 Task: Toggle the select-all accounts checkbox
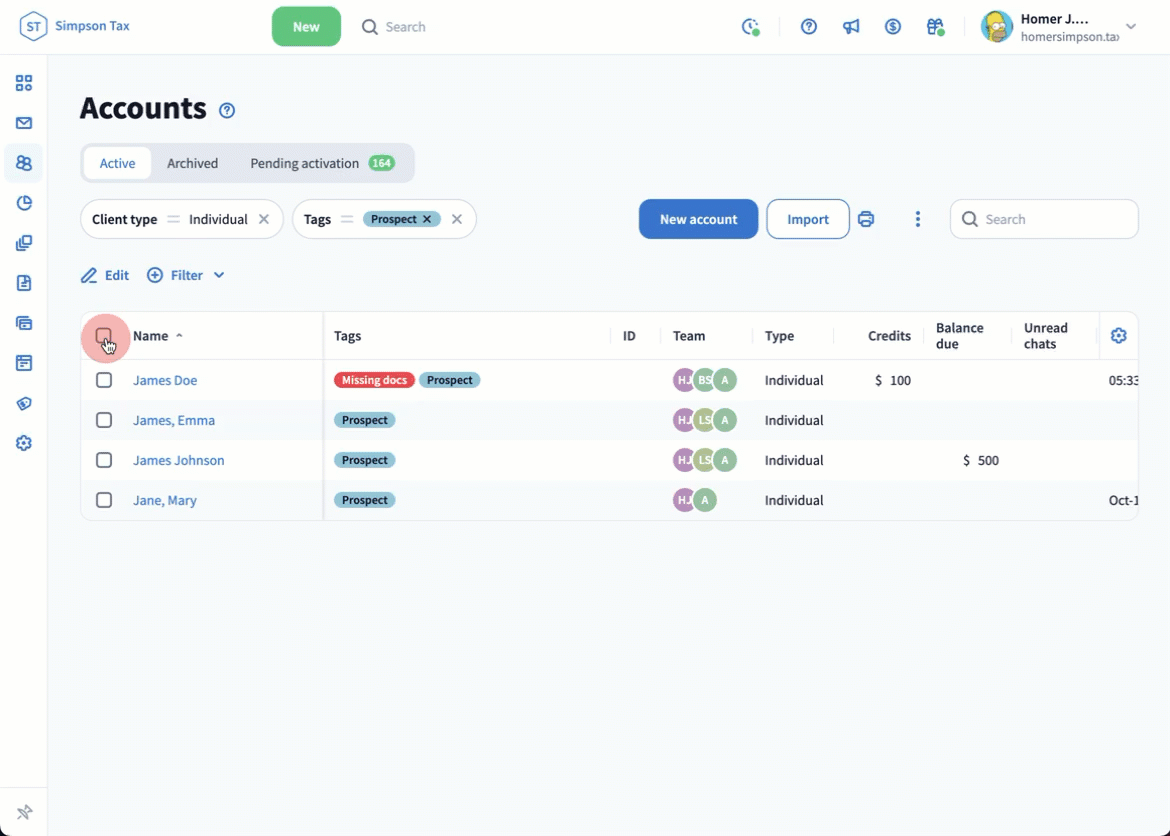(x=104, y=336)
